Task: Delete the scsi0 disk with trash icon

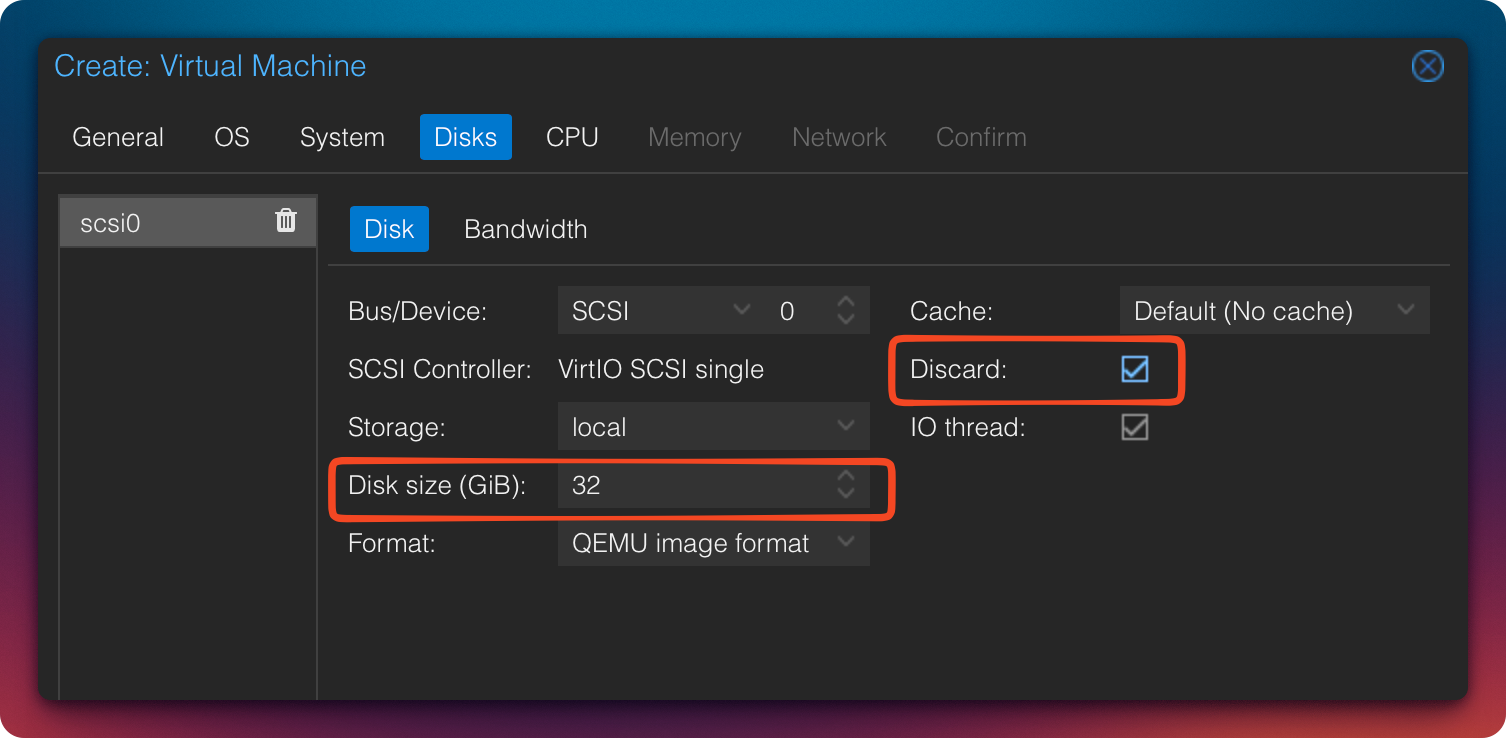Action: [286, 221]
